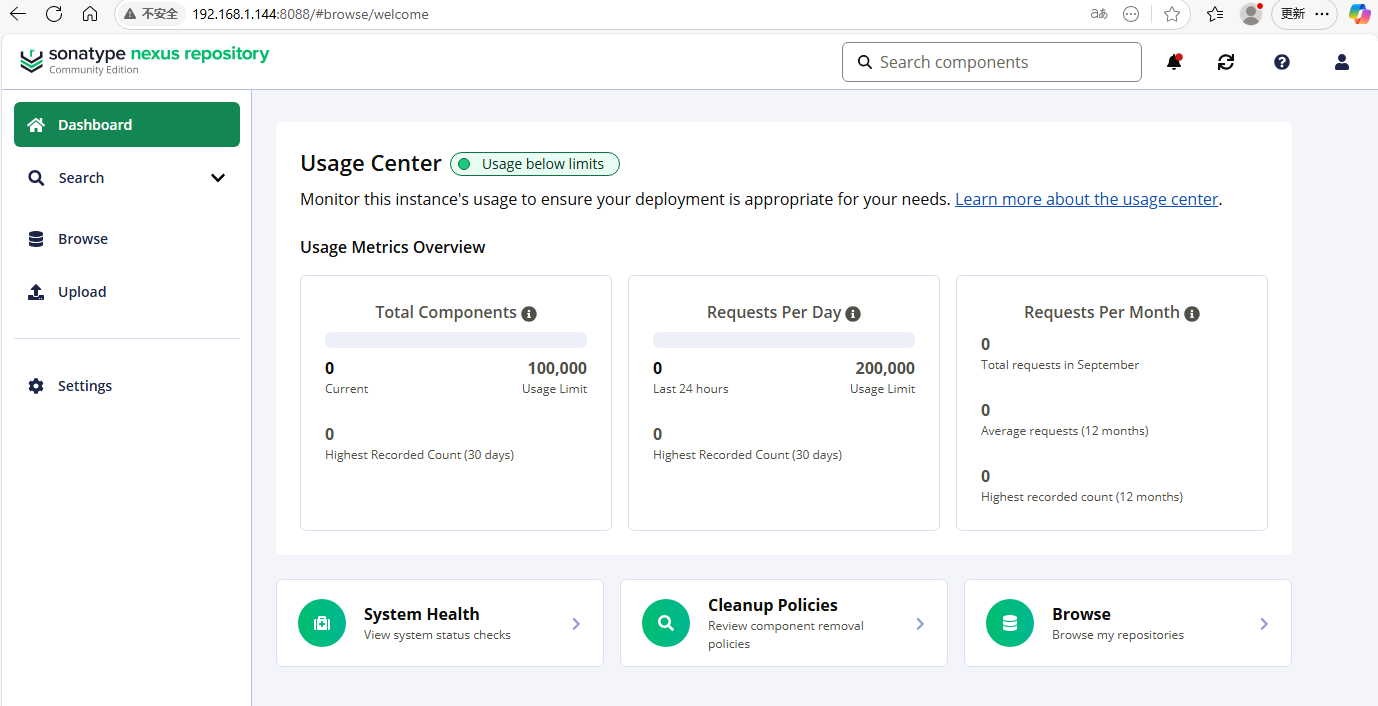Click the Total Components info icon
Viewport: 1378px width, 706px height.
point(529,314)
